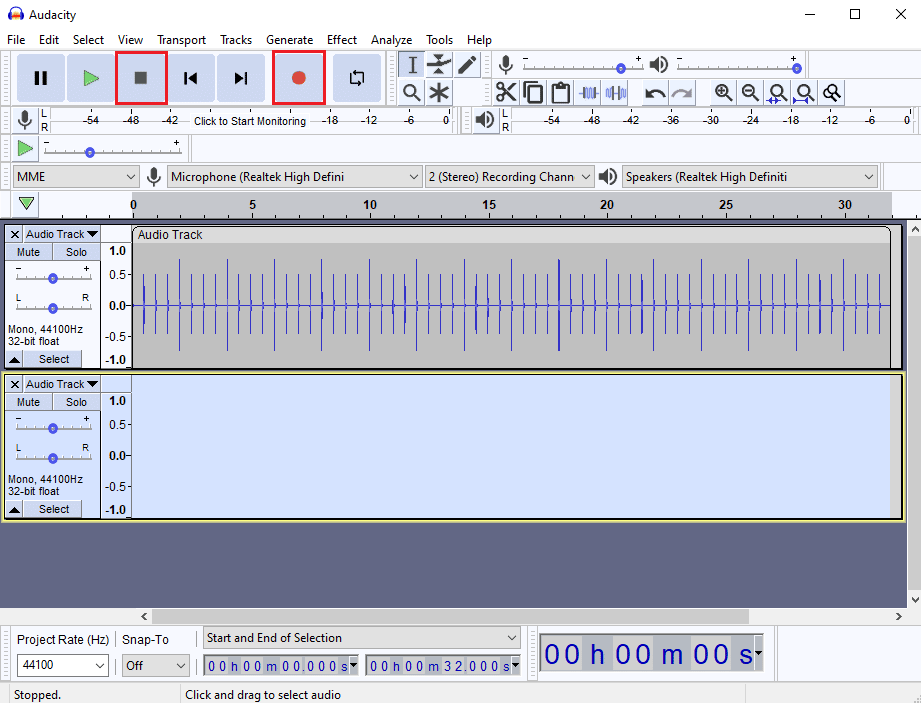921x703 pixels.
Task: Open the Project Rate dropdown
Action: click(x=62, y=665)
